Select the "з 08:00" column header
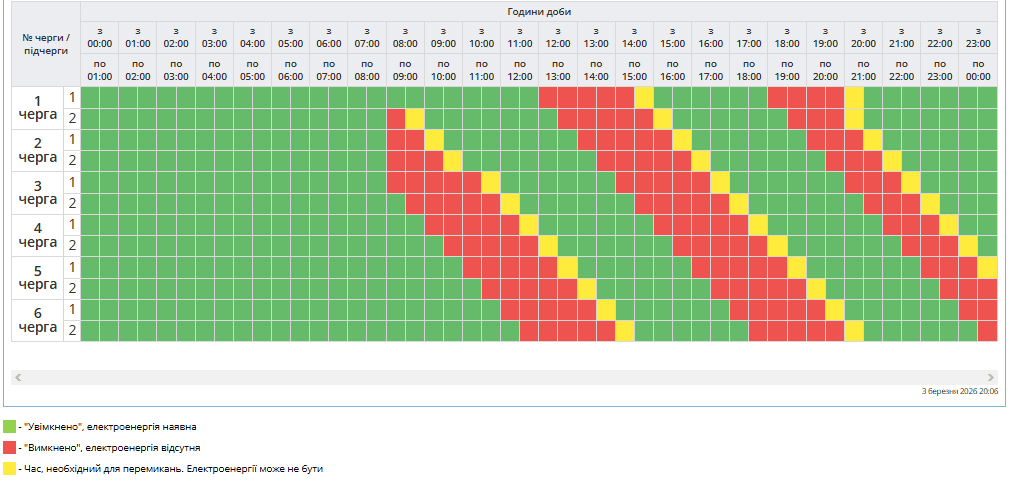This screenshot has width=1013, height=481. [405, 37]
